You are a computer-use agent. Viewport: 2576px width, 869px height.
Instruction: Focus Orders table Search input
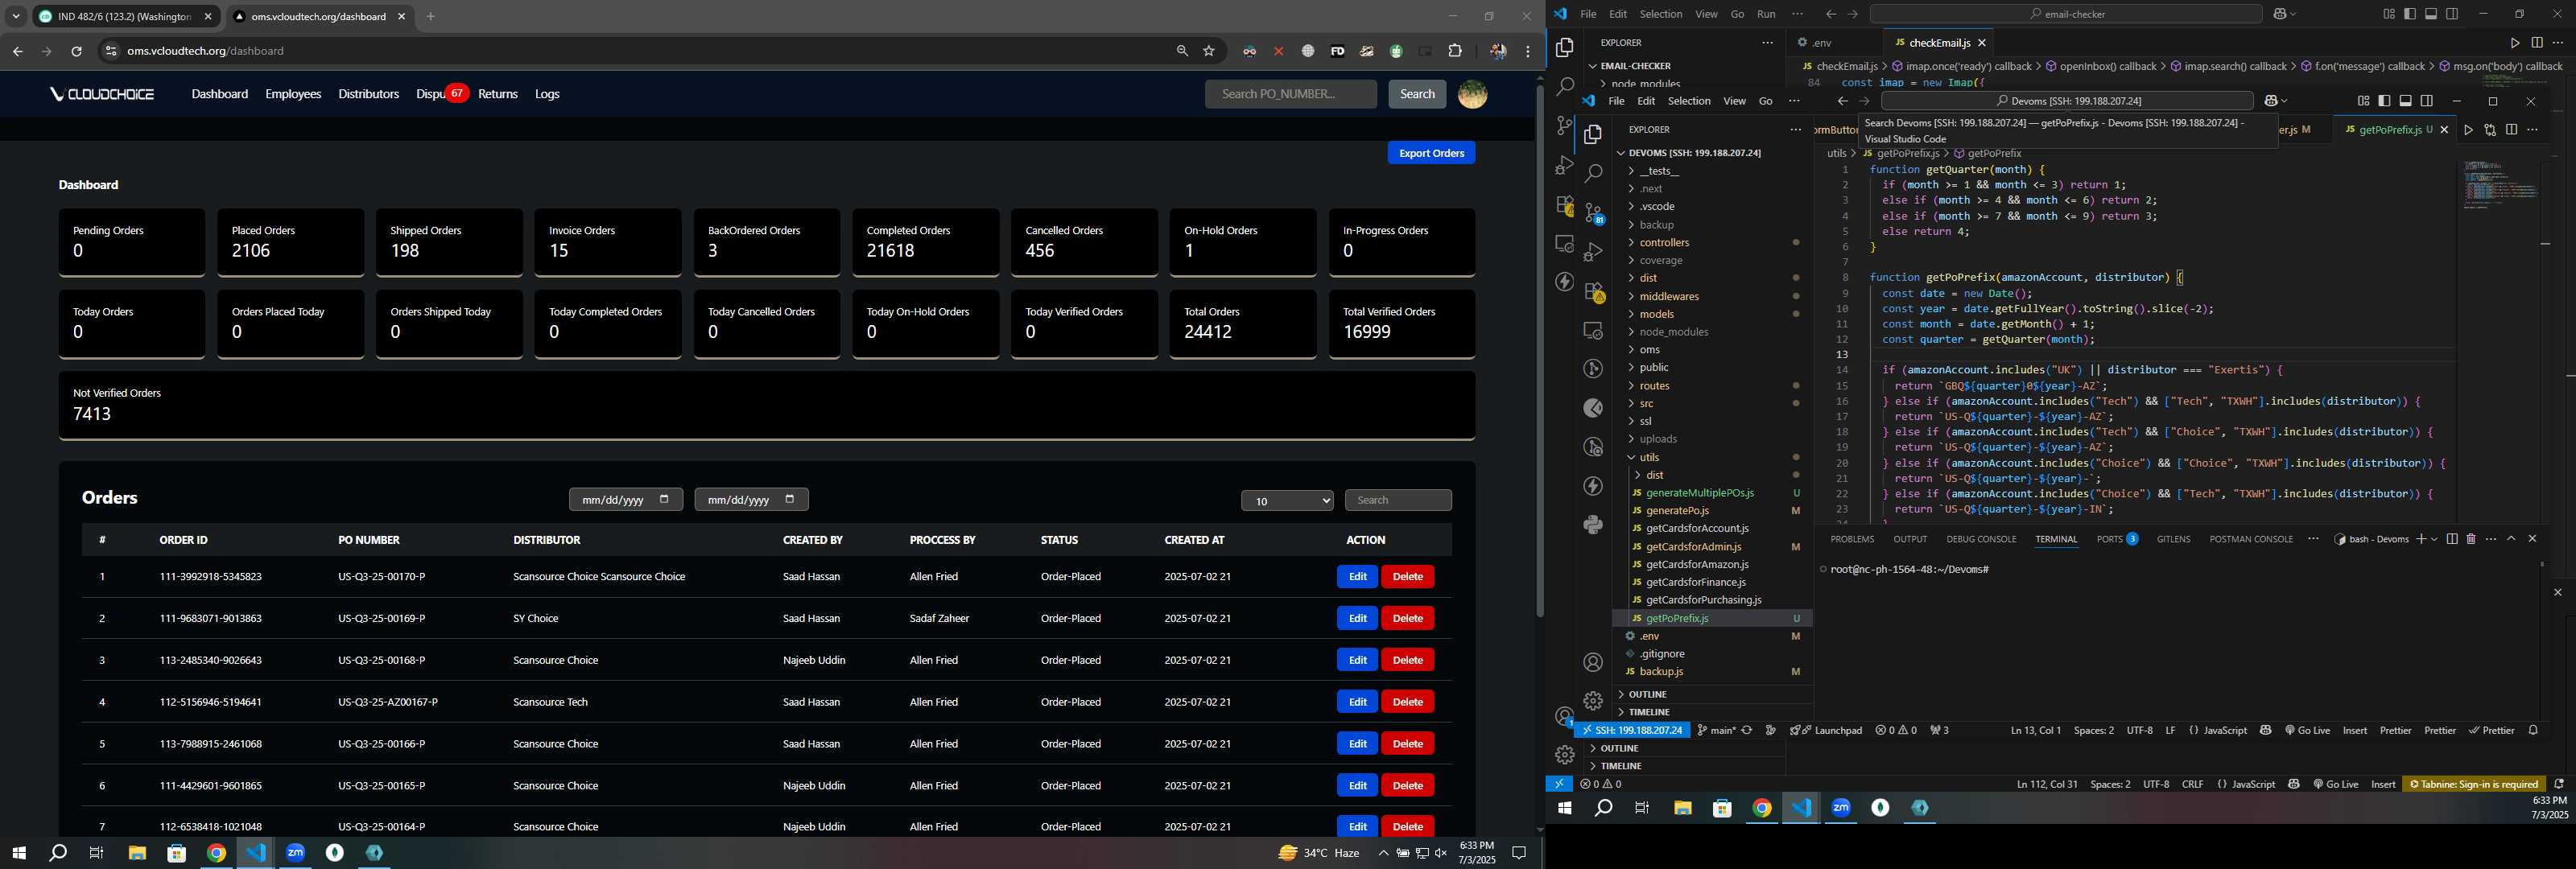click(1398, 500)
